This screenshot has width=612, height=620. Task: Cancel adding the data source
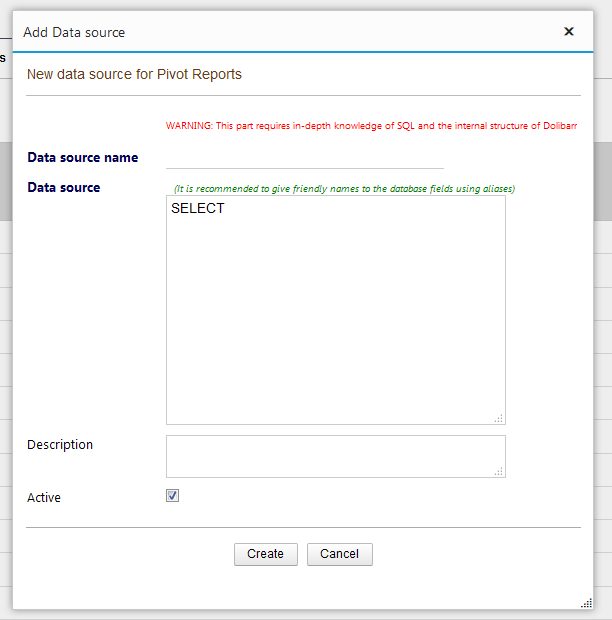340,554
